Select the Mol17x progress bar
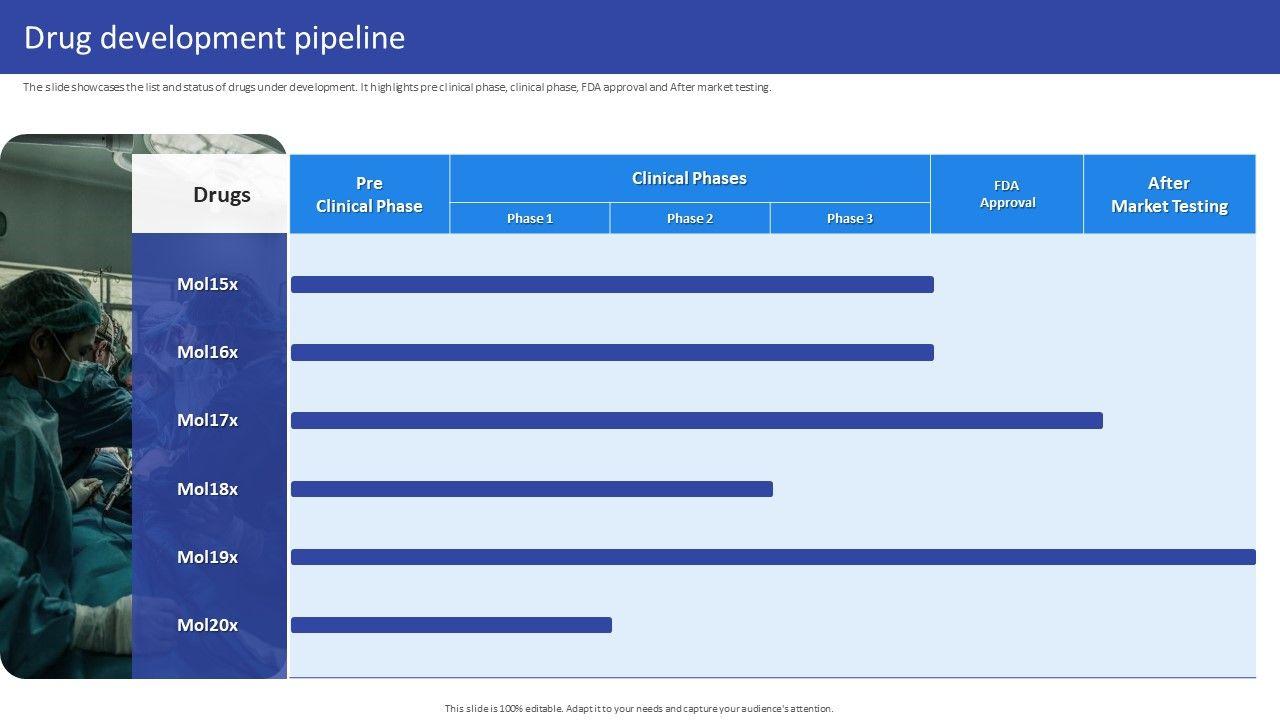Screen dimensions: 1280x720 696,421
